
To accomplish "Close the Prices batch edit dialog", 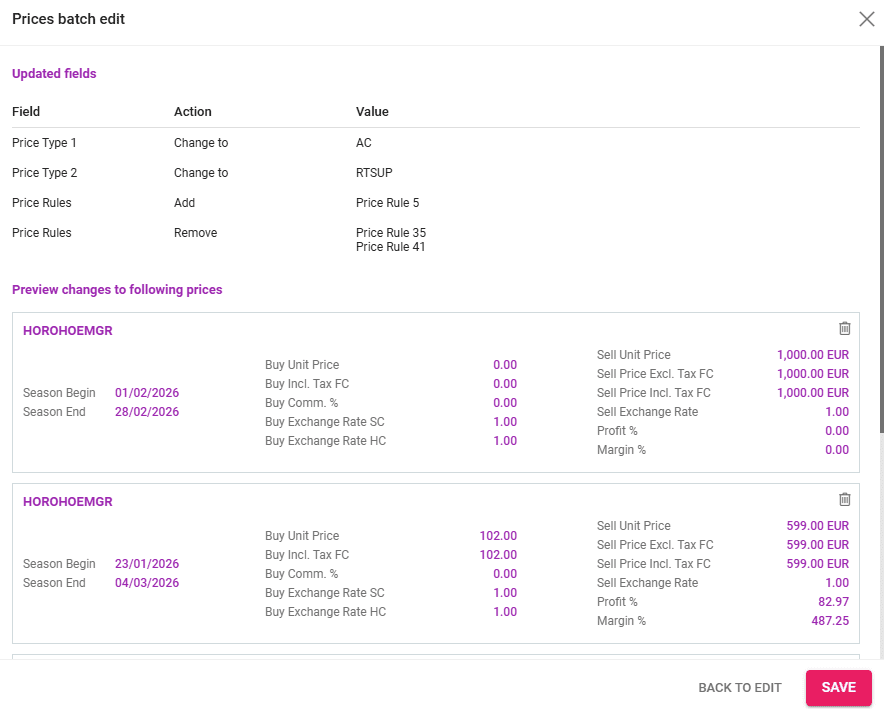I will point(866,19).
